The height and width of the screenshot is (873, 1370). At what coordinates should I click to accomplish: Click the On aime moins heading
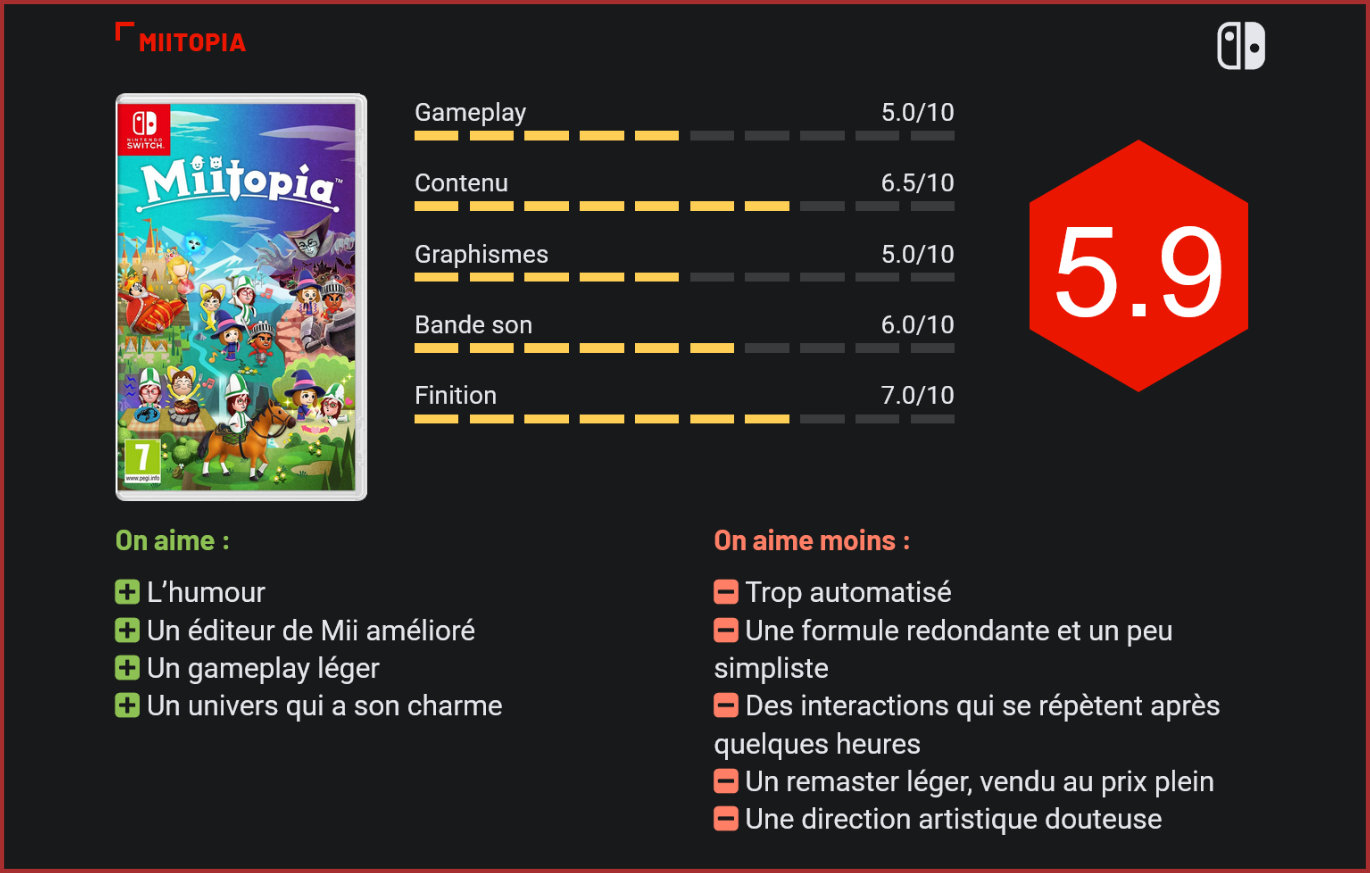tap(811, 541)
